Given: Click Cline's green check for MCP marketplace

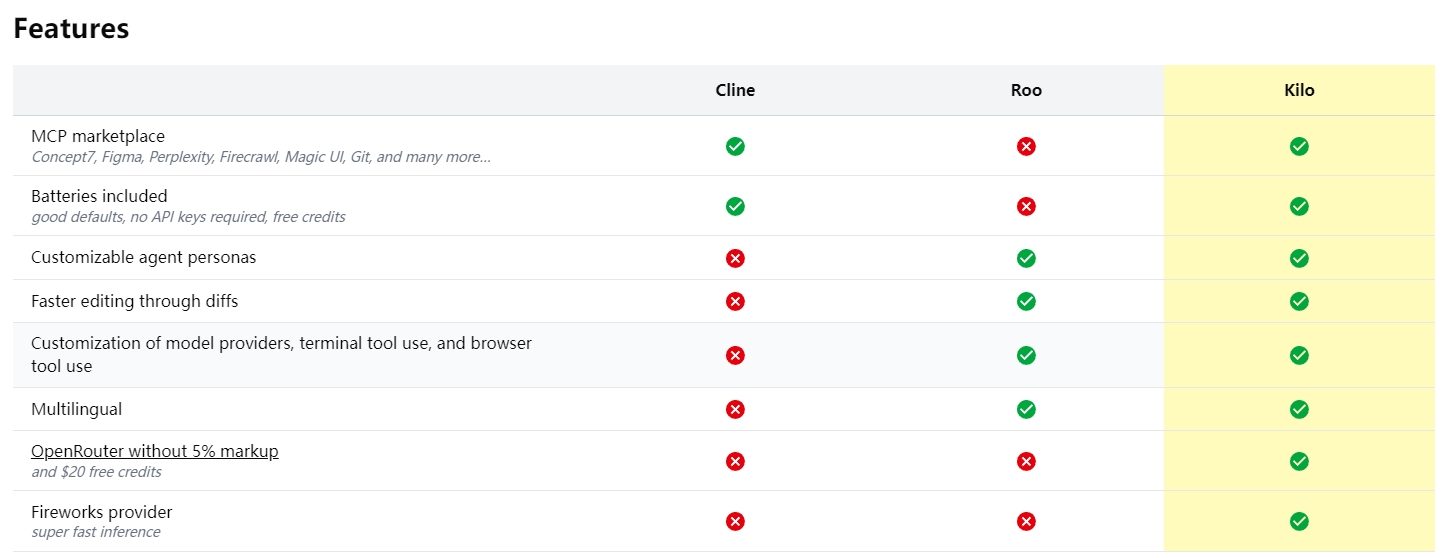Looking at the screenshot, I should click(735, 146).
